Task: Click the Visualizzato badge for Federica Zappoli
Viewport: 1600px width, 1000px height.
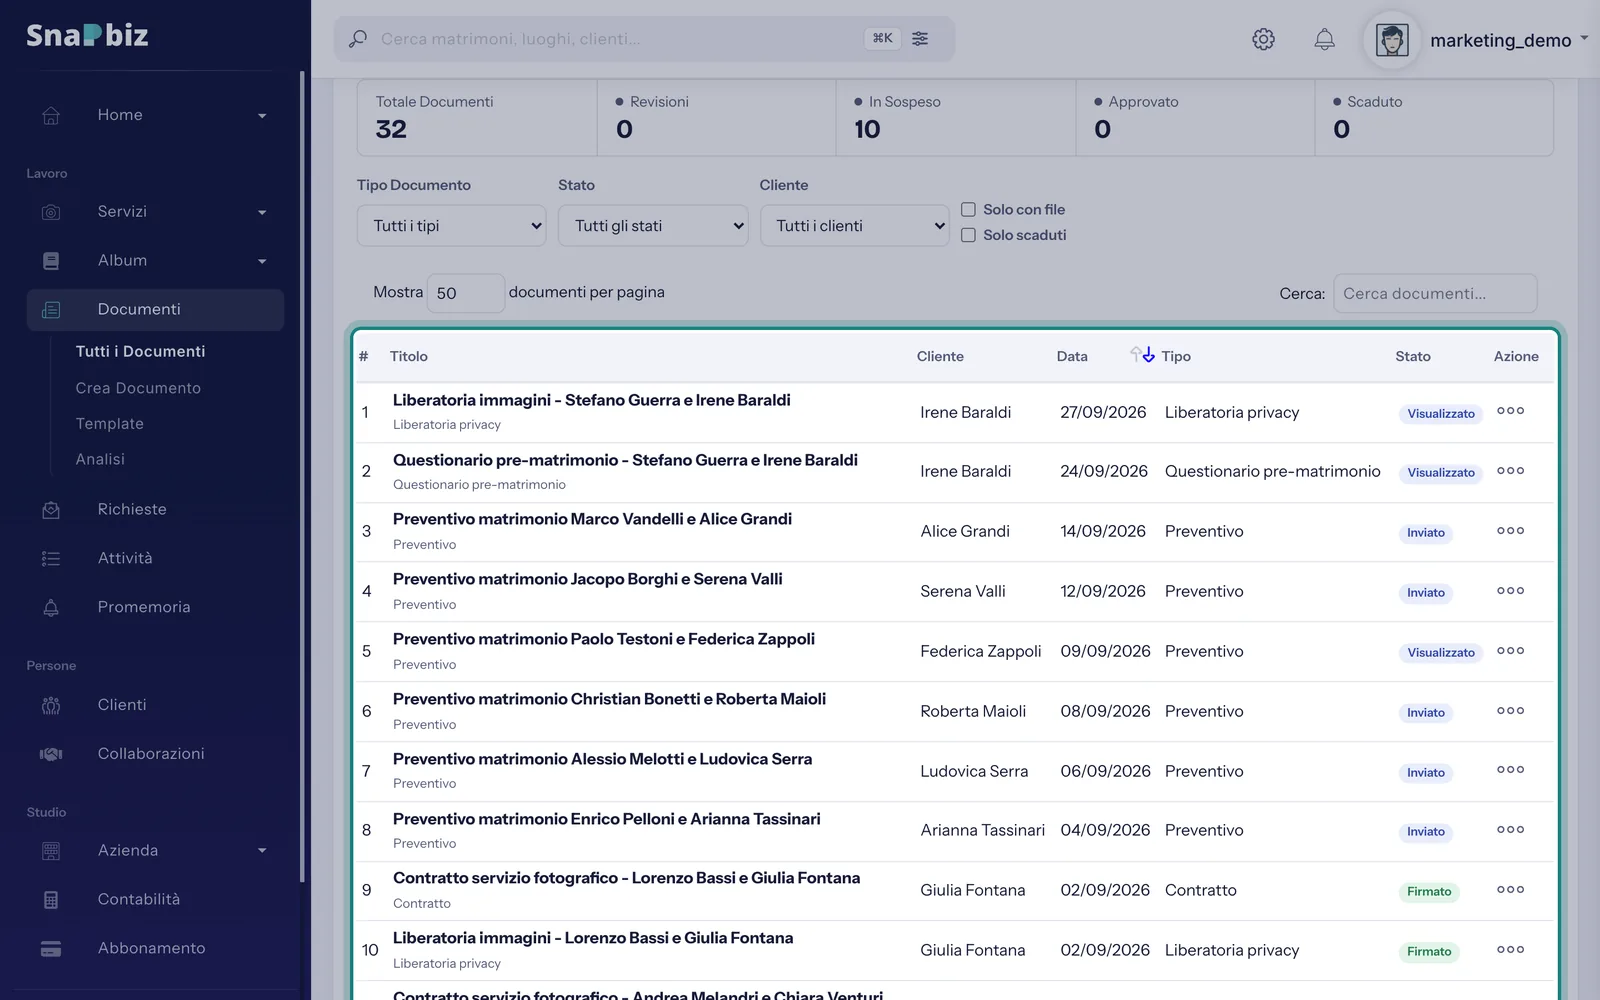Action: (x=1440, y=653)
